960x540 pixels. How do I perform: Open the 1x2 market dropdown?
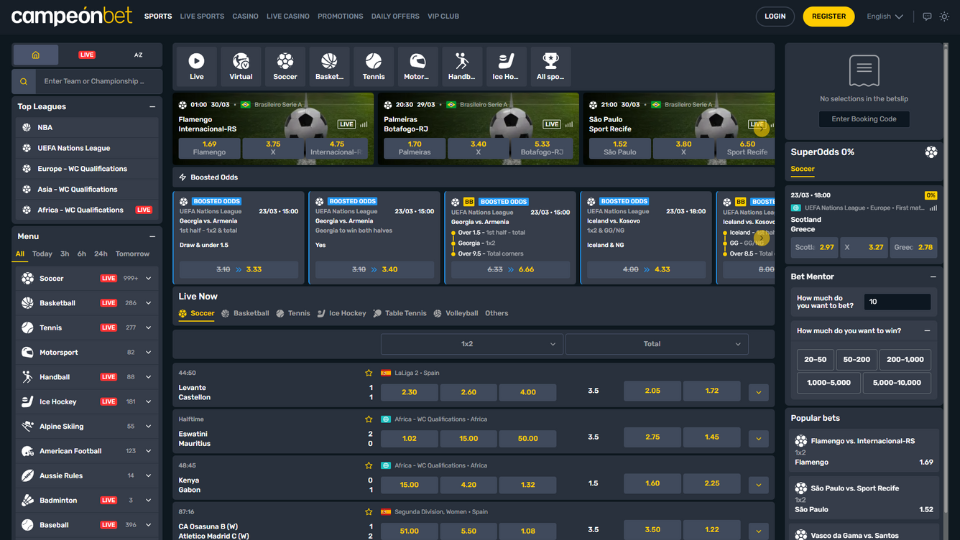471,344
